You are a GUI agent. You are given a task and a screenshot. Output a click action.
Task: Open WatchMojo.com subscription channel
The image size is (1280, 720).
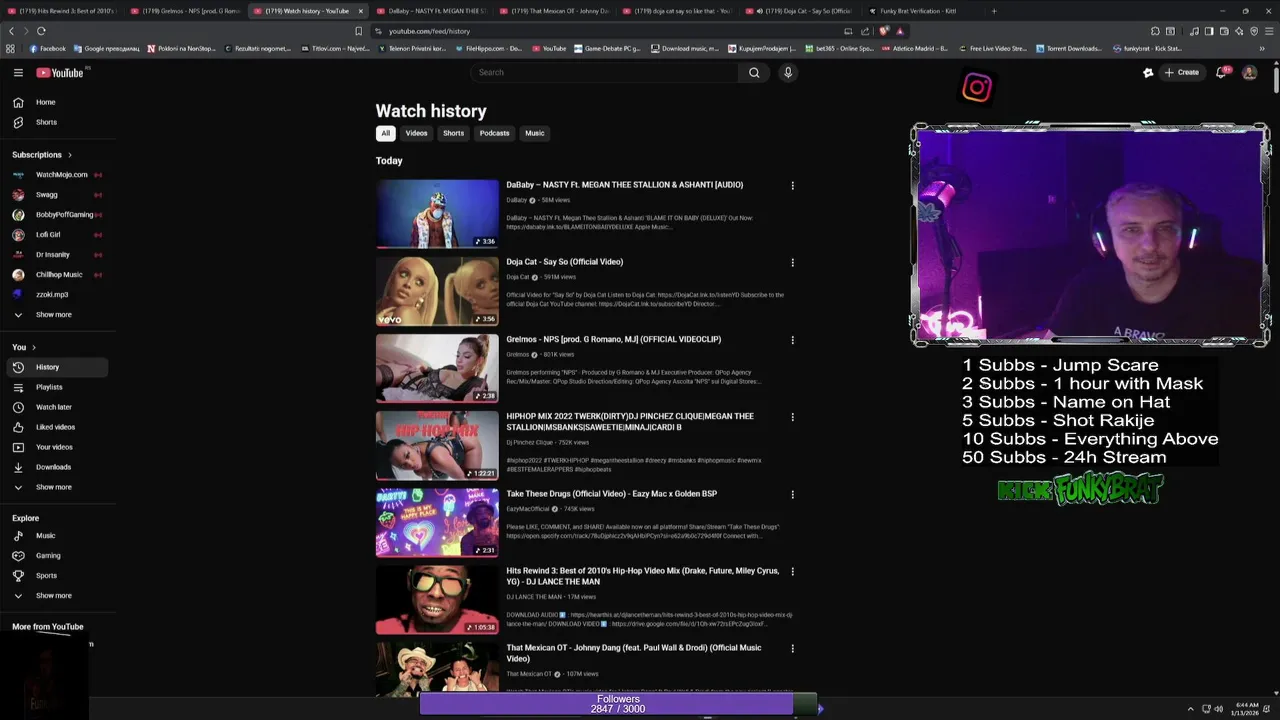55,175
